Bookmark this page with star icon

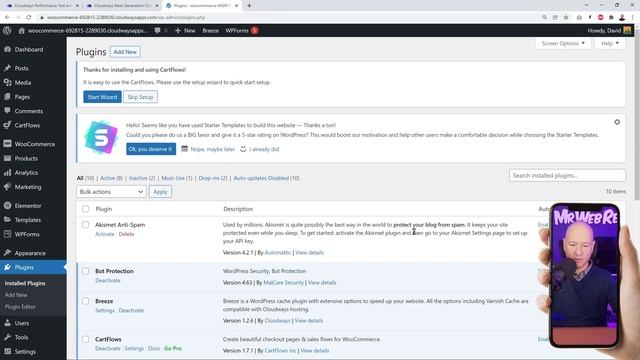(566, 17)
